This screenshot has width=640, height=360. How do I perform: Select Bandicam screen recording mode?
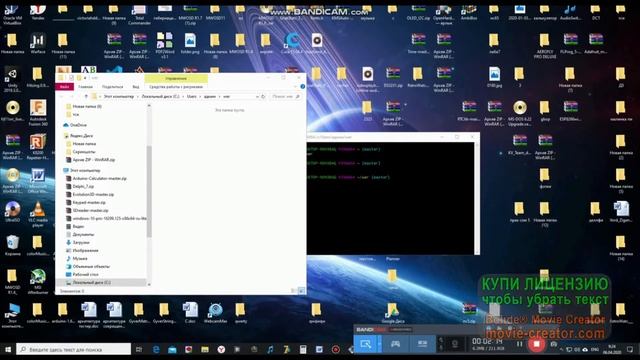point(365,344)
